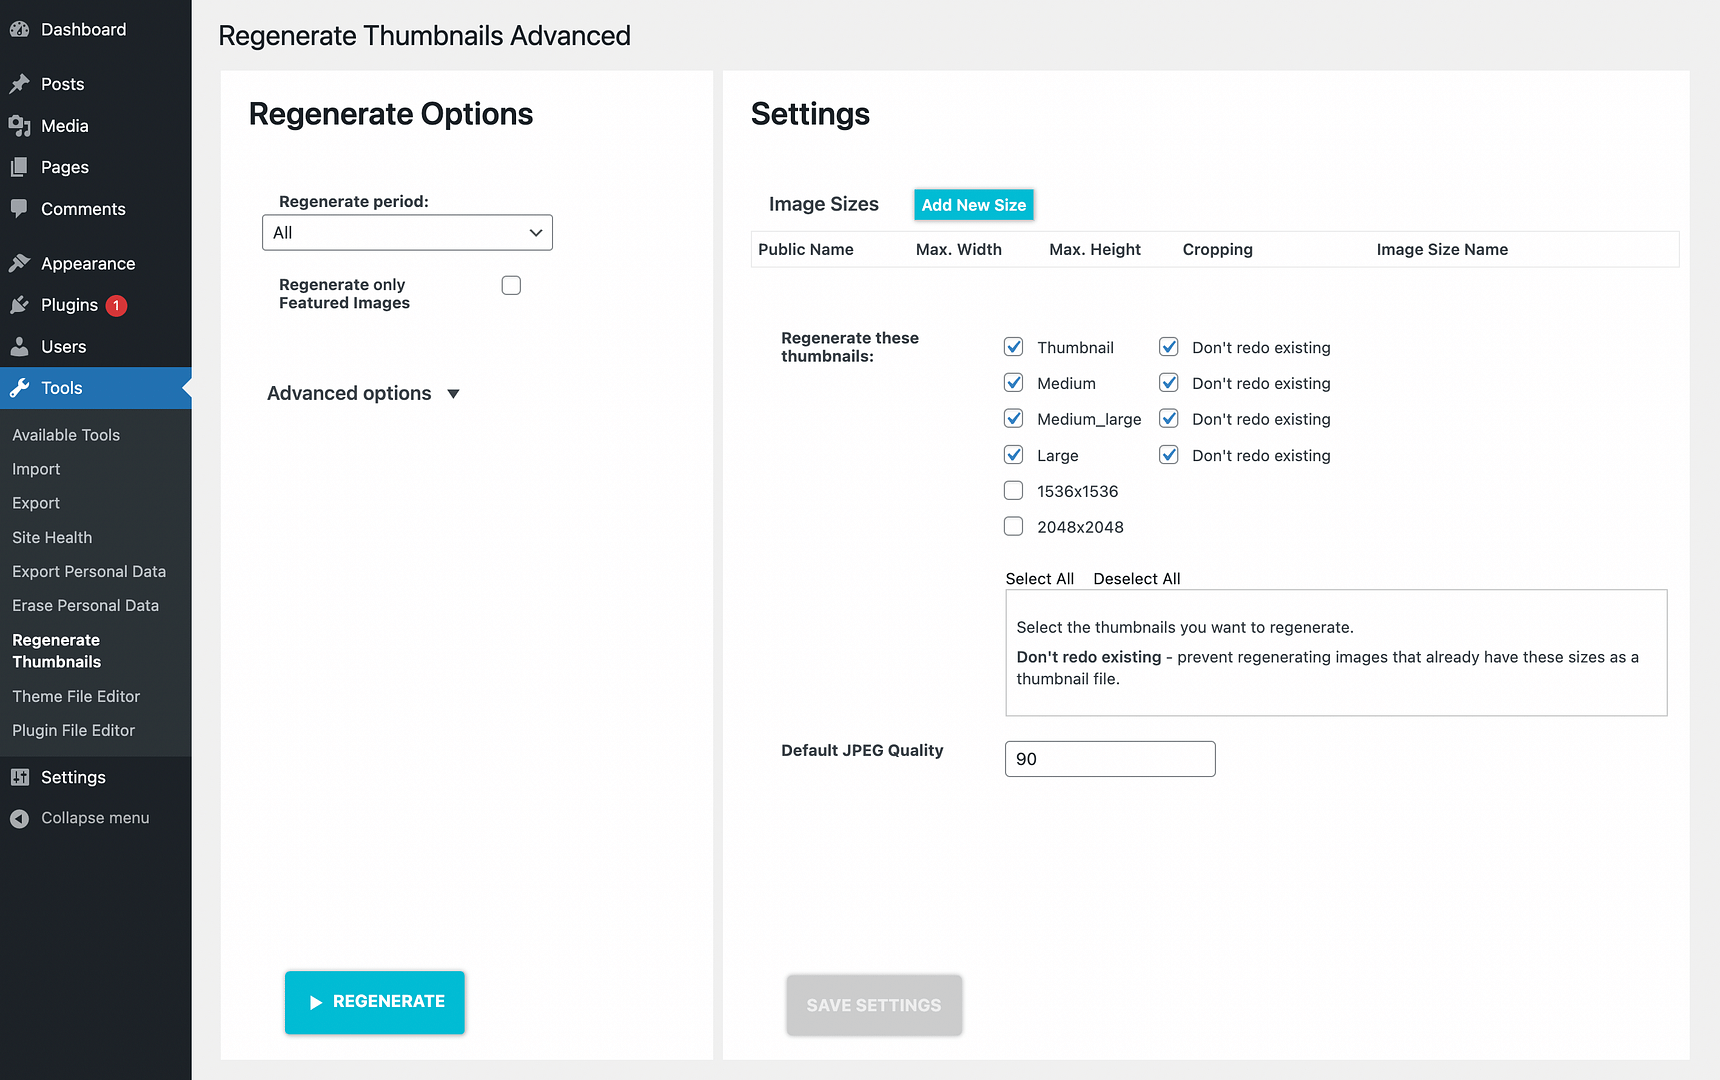1720x1080 pixels.
Task: Open the Export submenu item
Action: [x=36, y=503]
